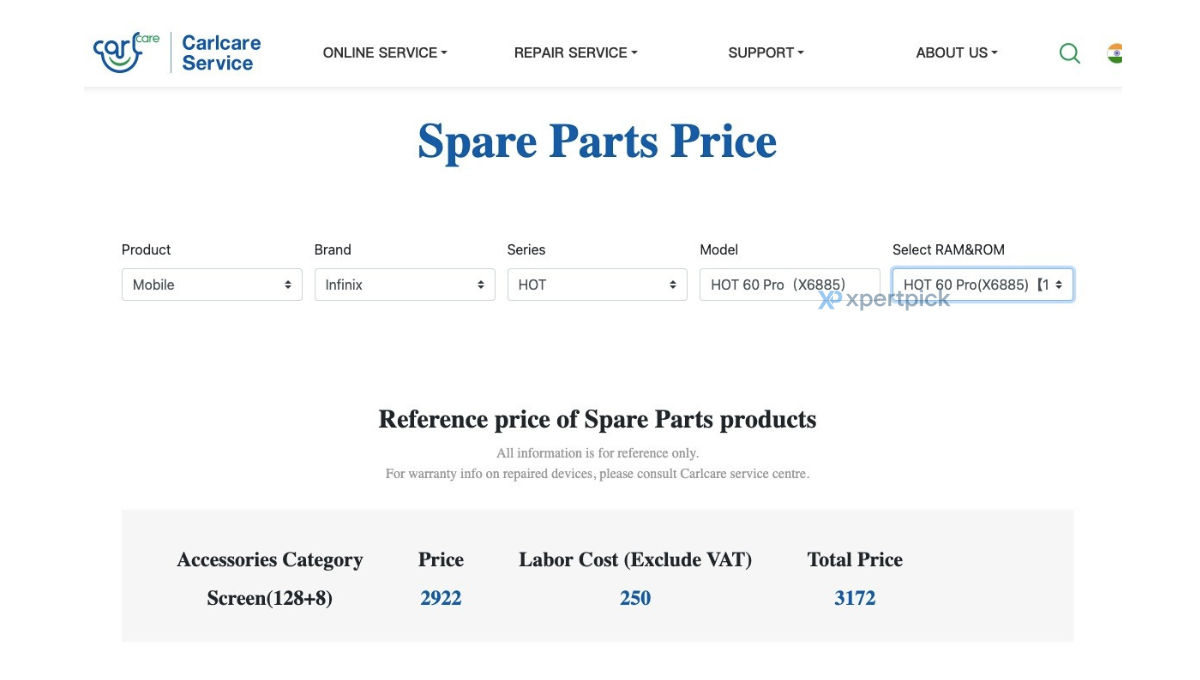Screen dimensions: 1200x680
Task: Open the Select RAM&ROM dropdown
Action: [x=983, y=284]
